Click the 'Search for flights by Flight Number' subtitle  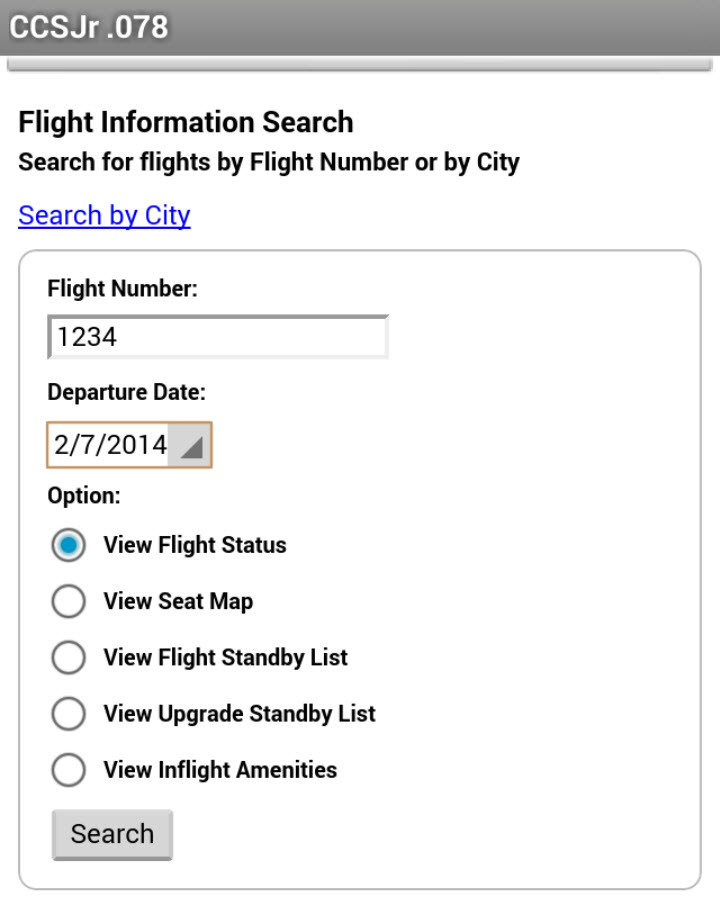pyautogui.click(x=269, y=162)
